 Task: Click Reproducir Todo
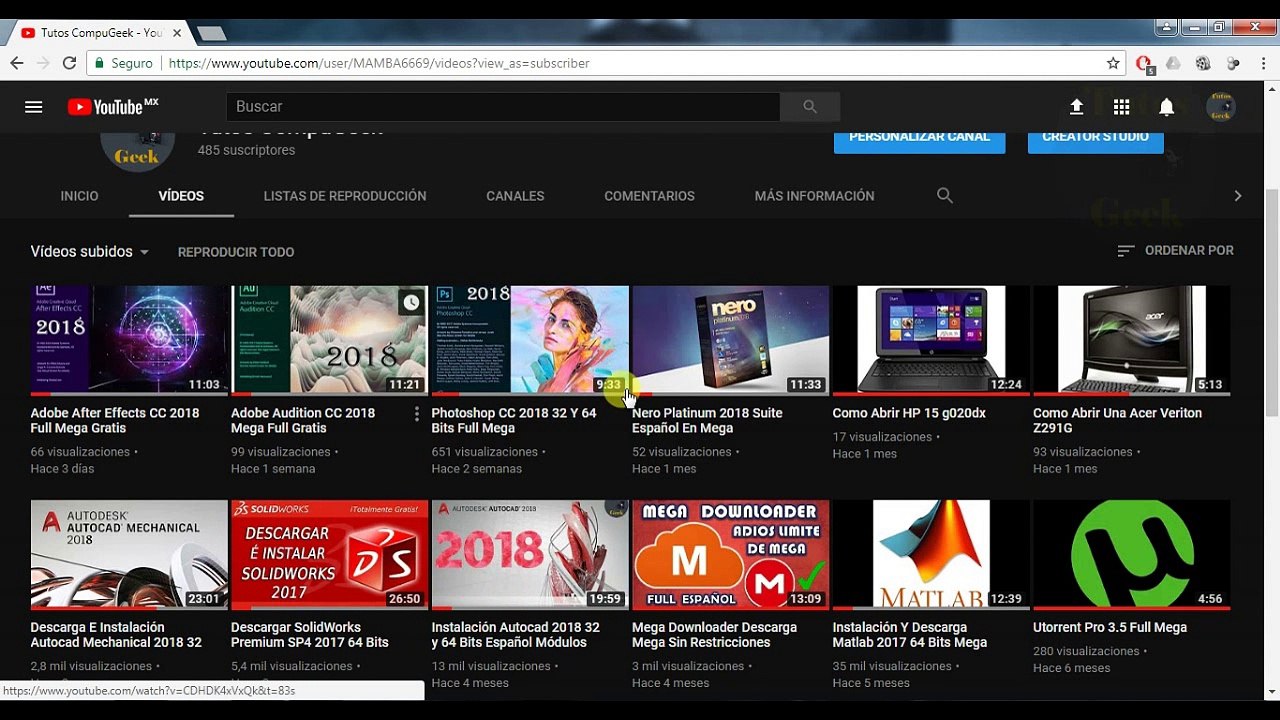tap(236, 252)
